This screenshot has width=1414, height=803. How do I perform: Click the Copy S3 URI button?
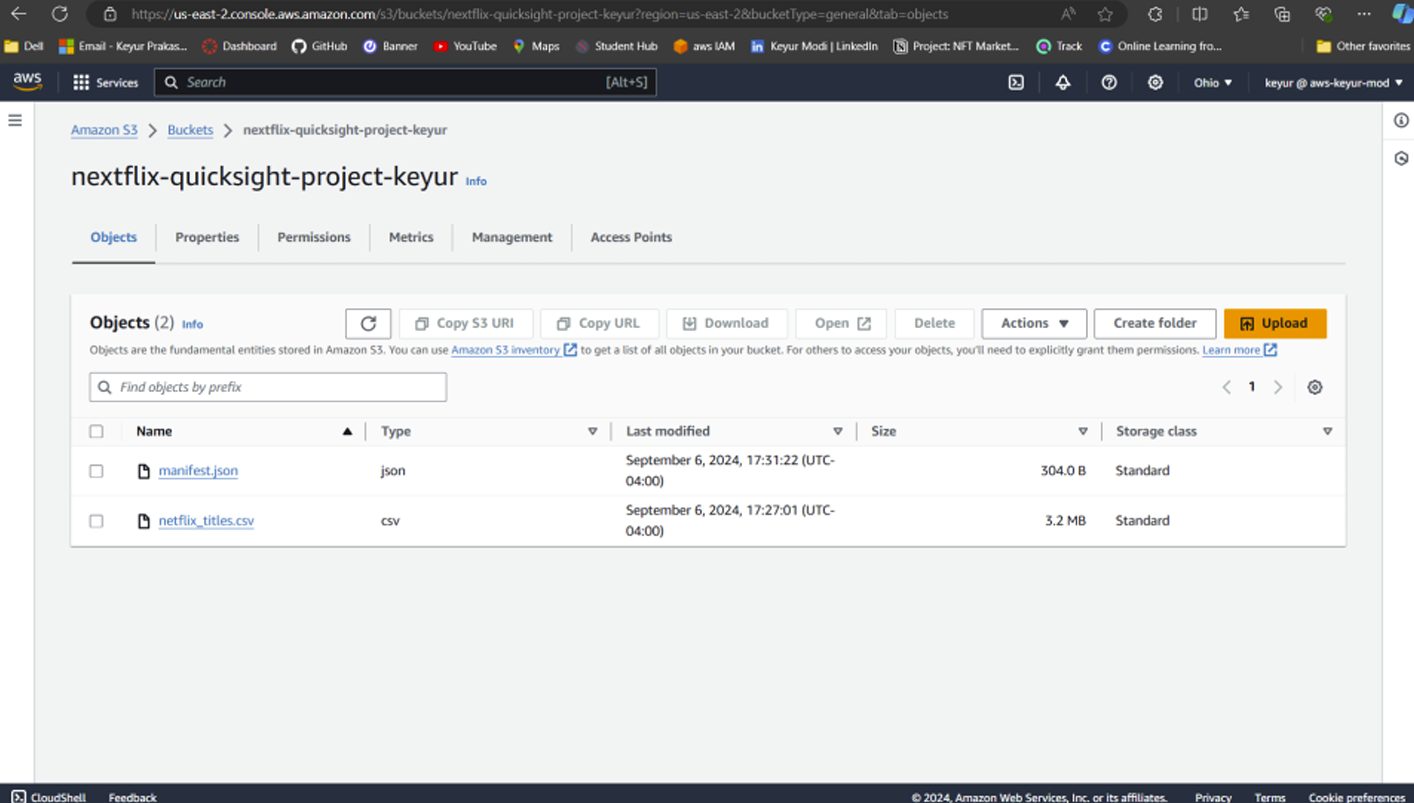pos(466,323)
